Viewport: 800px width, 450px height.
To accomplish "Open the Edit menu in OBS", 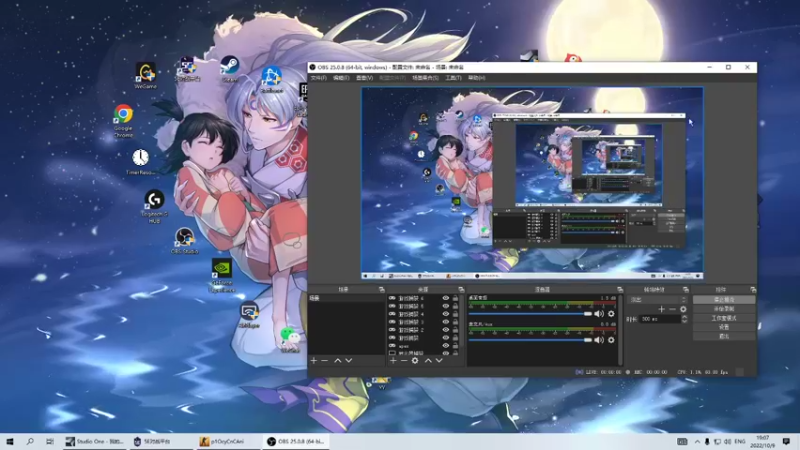I will click(341, 78).
